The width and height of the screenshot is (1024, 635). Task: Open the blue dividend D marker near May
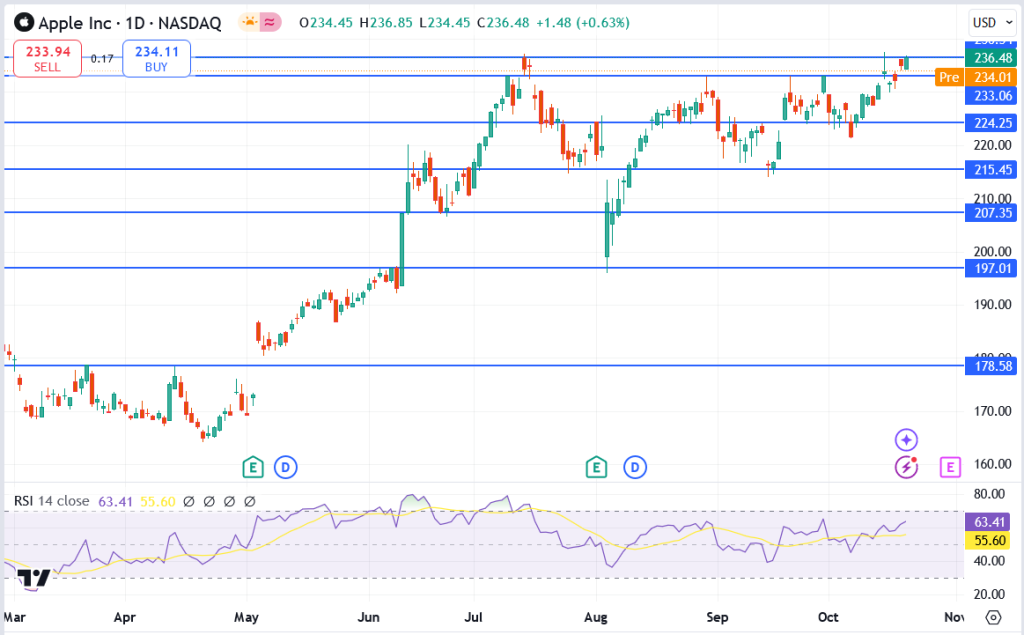click(x=285, y=467)
